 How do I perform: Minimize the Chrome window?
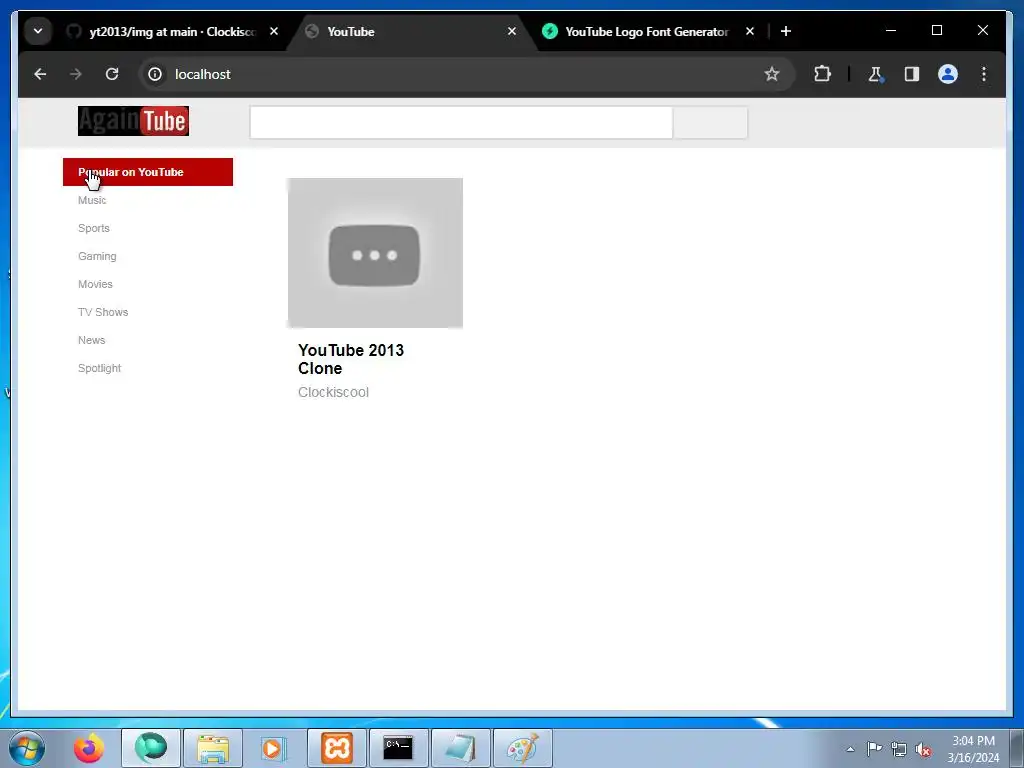[891, 31]
